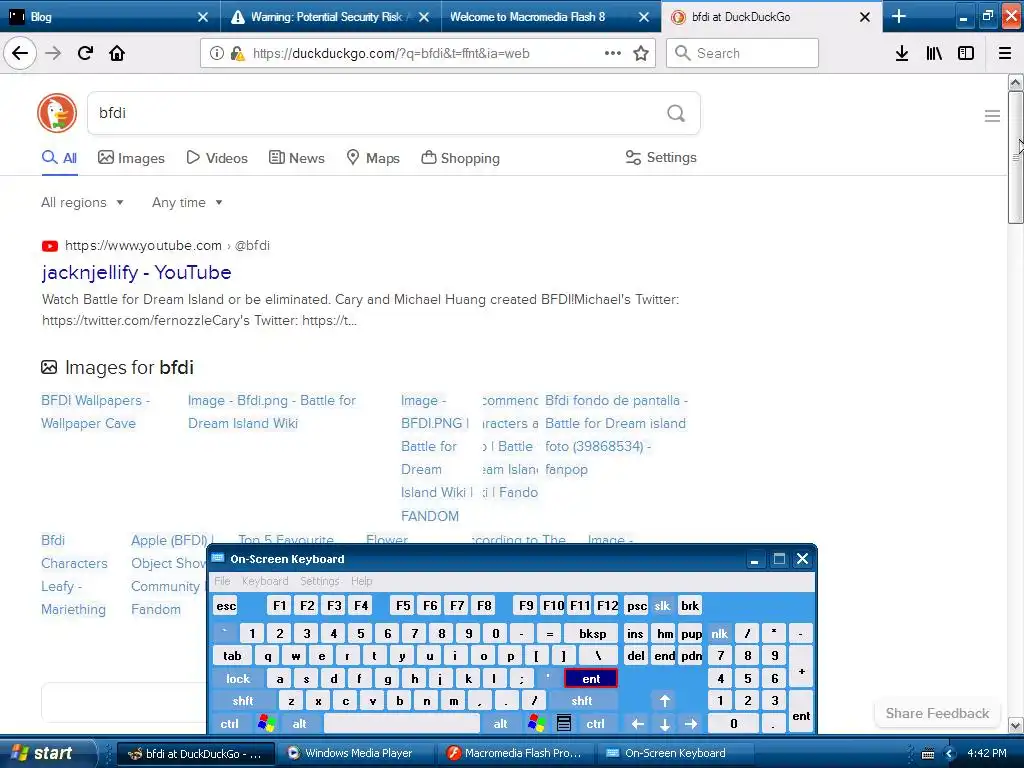
Task: Bookmark this page with the star icon
Action: tap(641, 54)
